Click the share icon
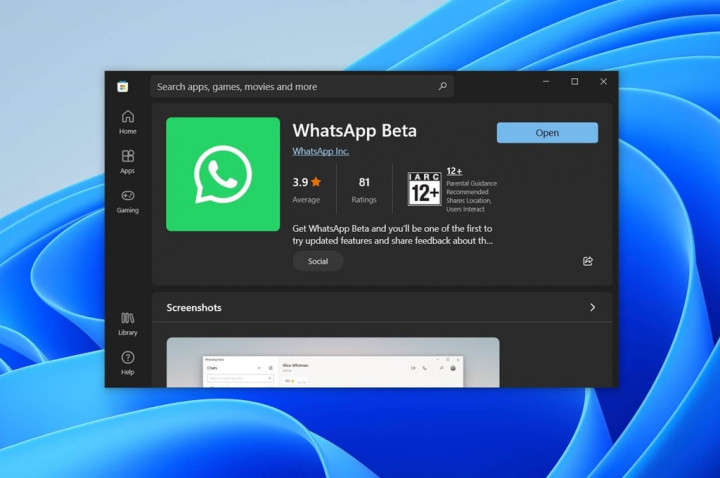The width and height of the screenshot is (720, 478). (588, 261)
